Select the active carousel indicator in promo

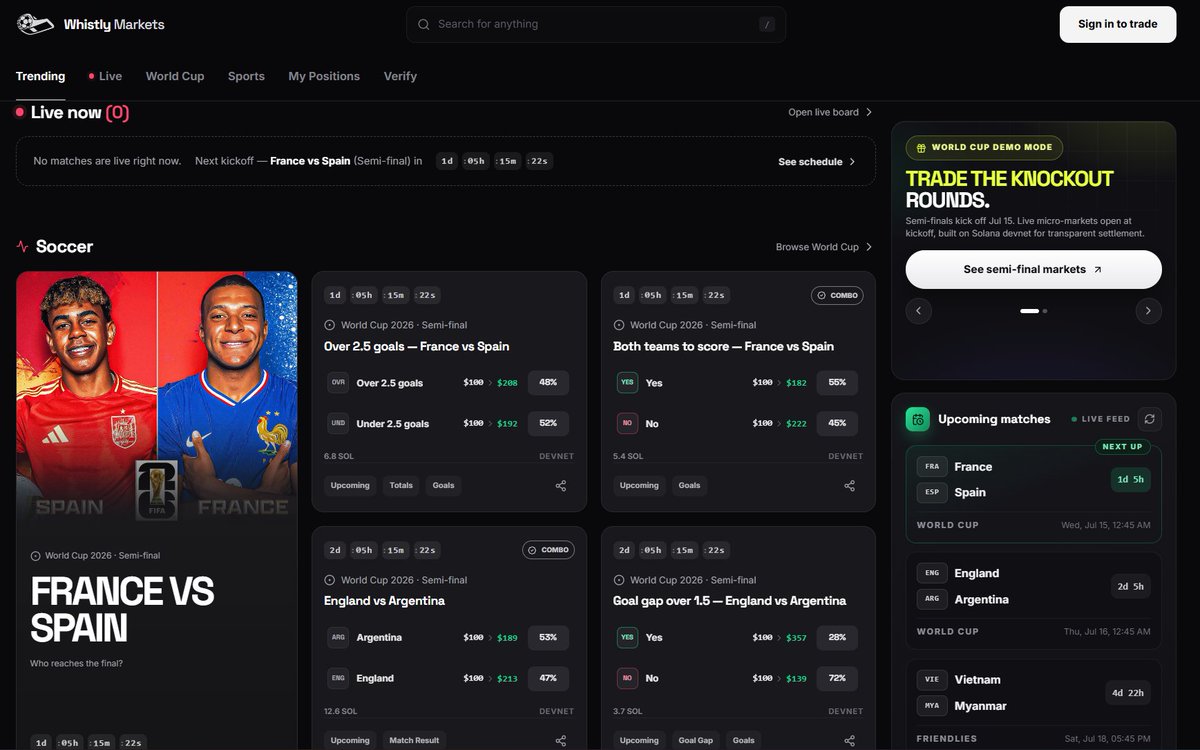point(1029,311)
